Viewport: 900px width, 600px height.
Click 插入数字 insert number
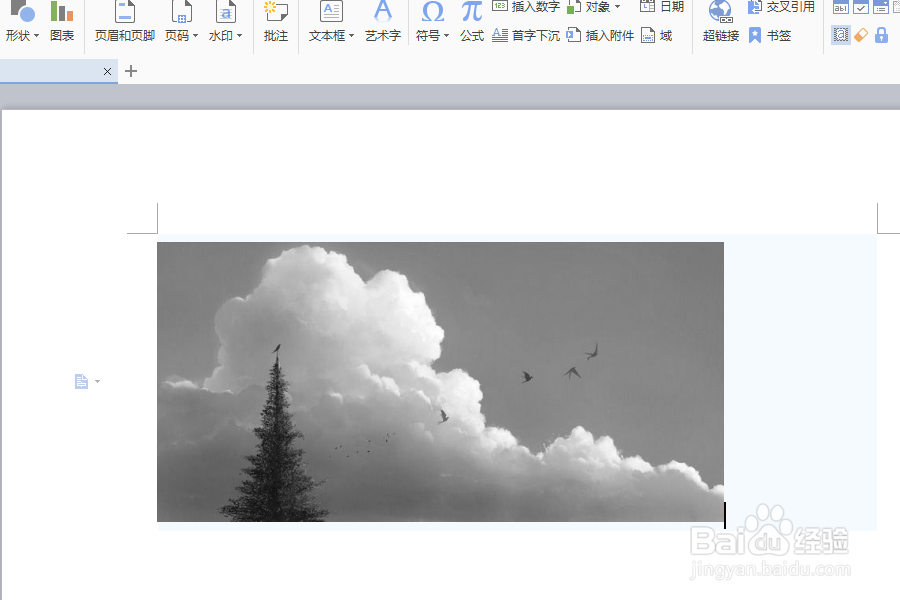526,7
